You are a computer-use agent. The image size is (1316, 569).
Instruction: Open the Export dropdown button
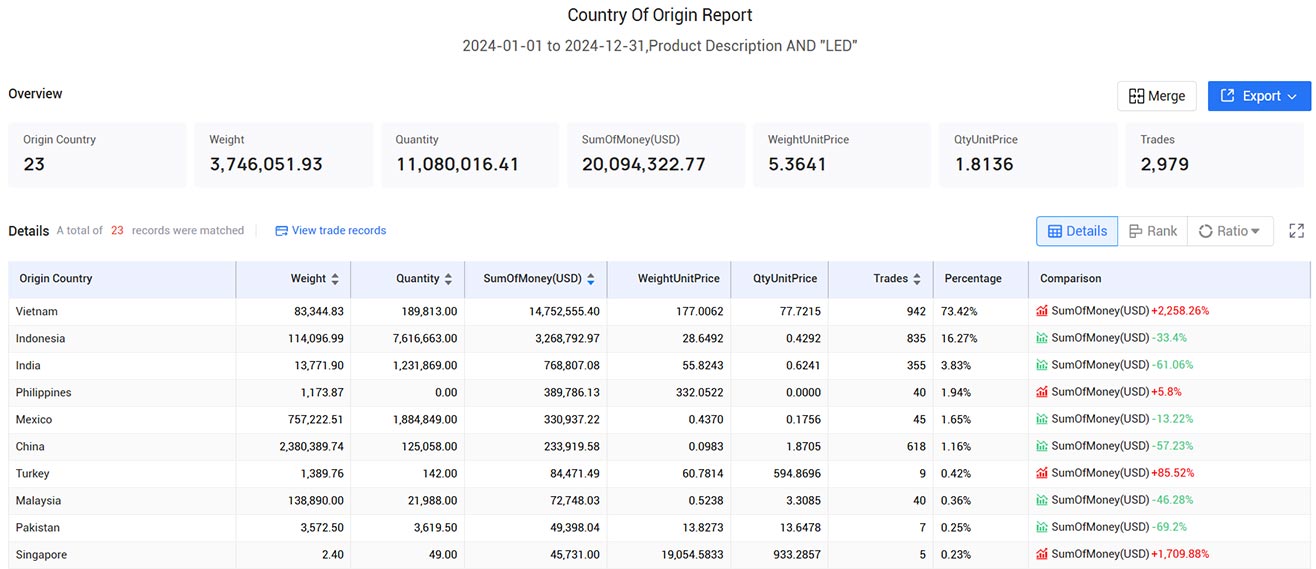click(x=1259, y=96)
